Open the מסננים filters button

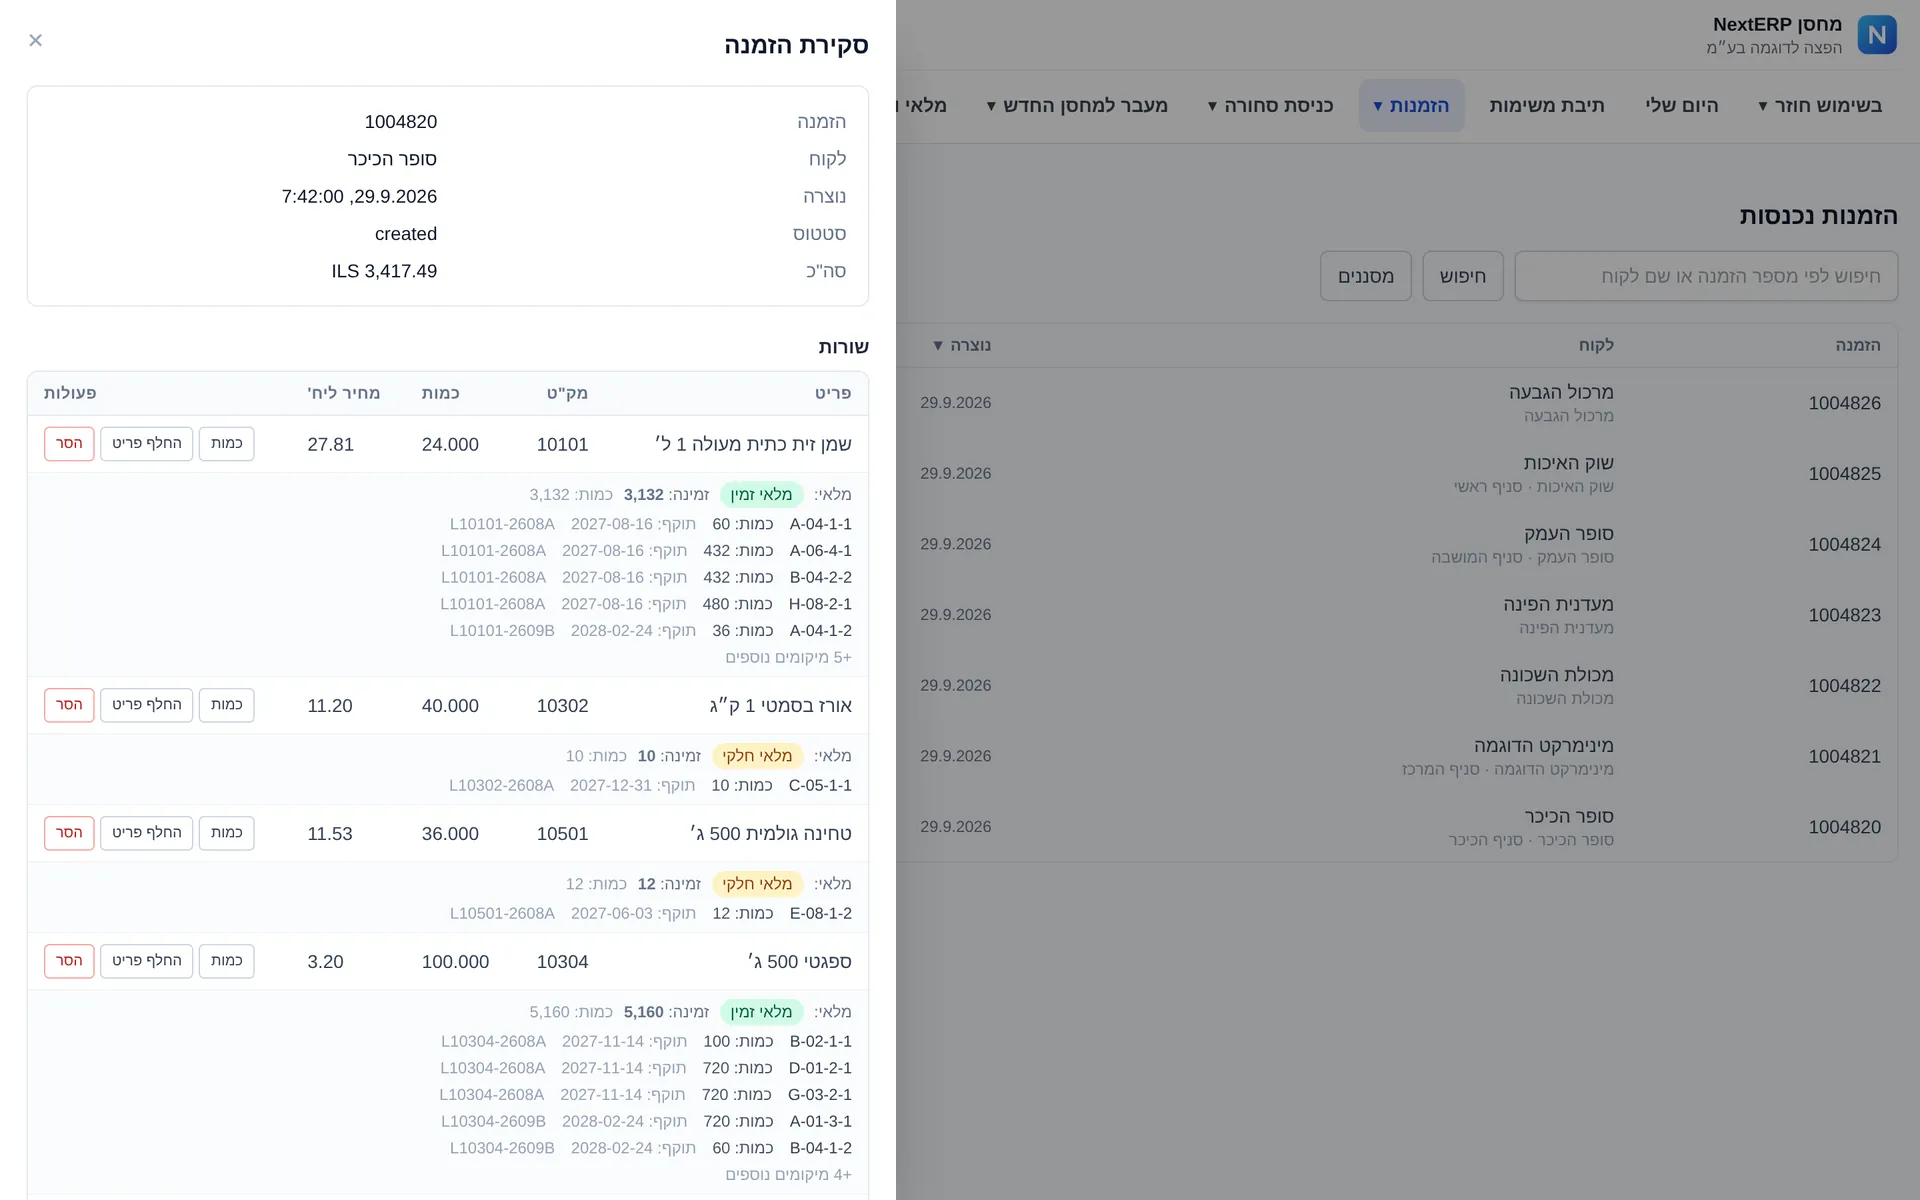click(x=1366, y=276)
